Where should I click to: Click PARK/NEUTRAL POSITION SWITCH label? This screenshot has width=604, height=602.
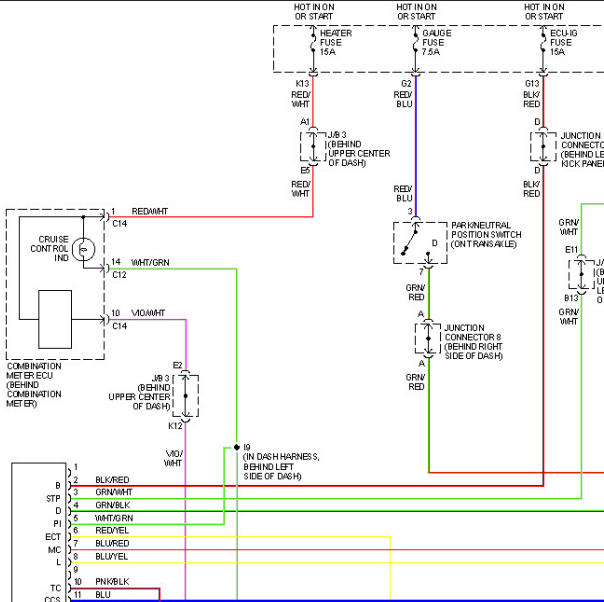[486, 235]
